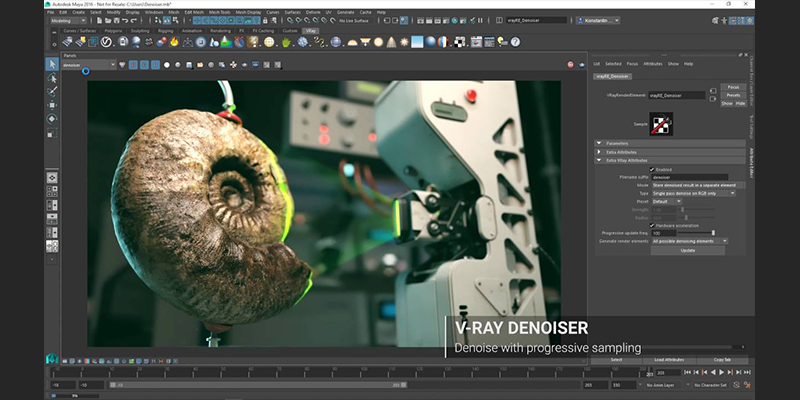This screenshot has height=400, width=800.
Task: Click the redo arrow in status line
Action: pyautogui.click(x=134, y=20)
